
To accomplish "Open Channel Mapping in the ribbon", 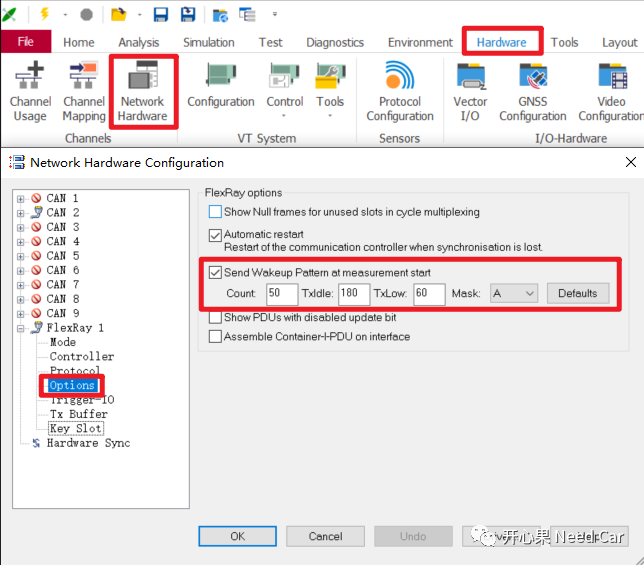I will [x=84, y=92].
